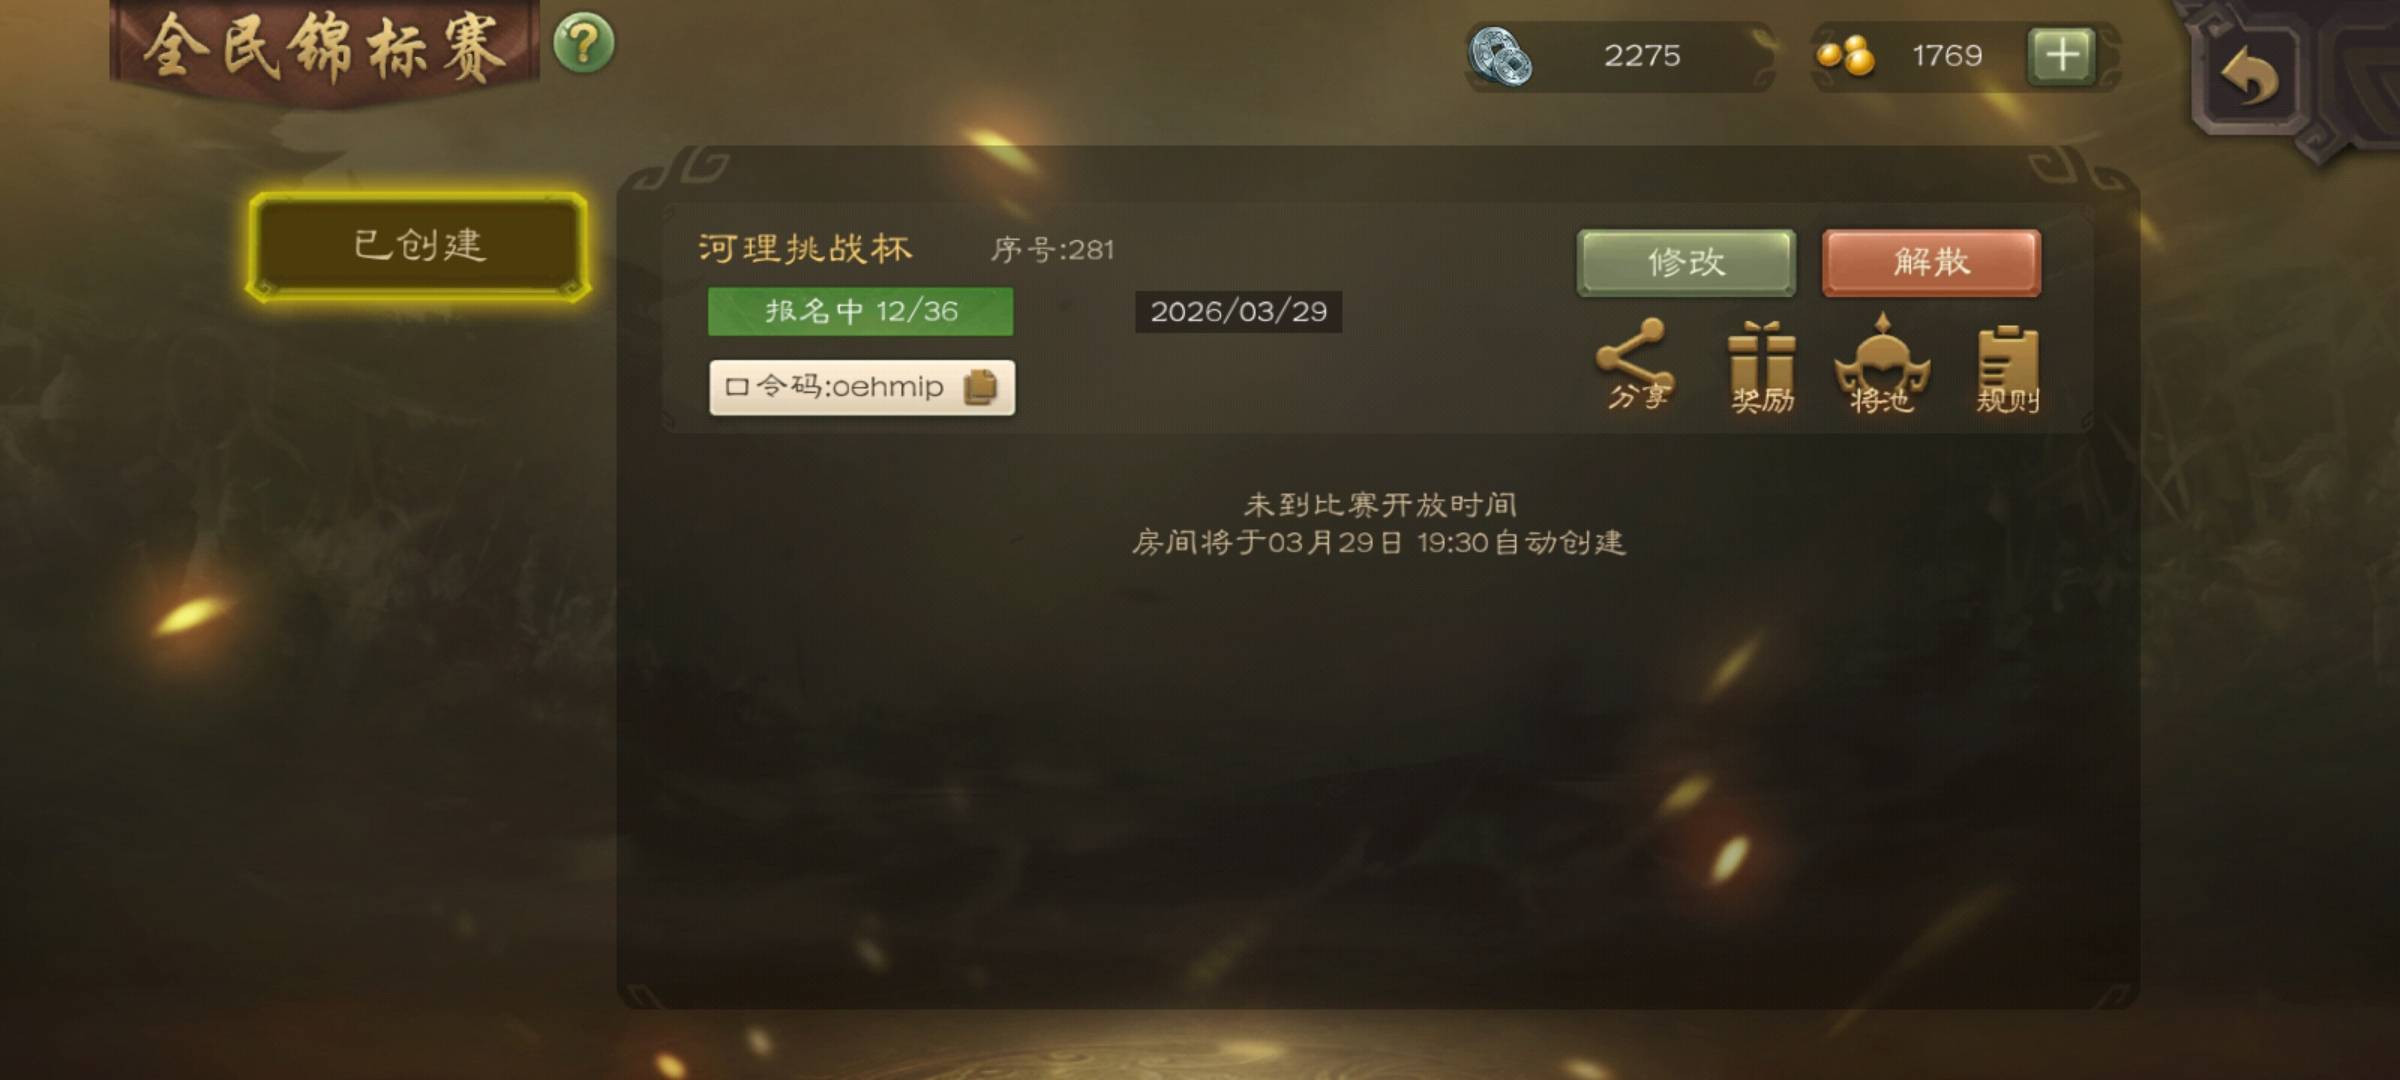Click the 河理挑战杯 tournament title
This screenshot has width=2400, height=1080.
tap(805, 248)
